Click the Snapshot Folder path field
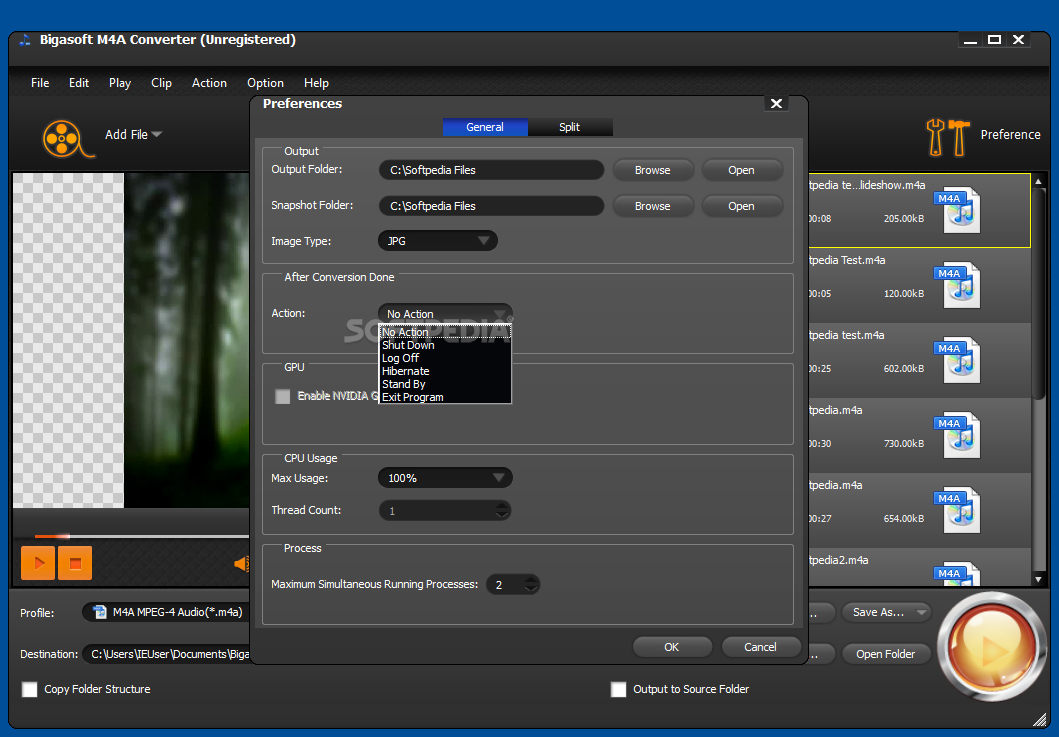The image size is (1059, 737). click(491, 206)
